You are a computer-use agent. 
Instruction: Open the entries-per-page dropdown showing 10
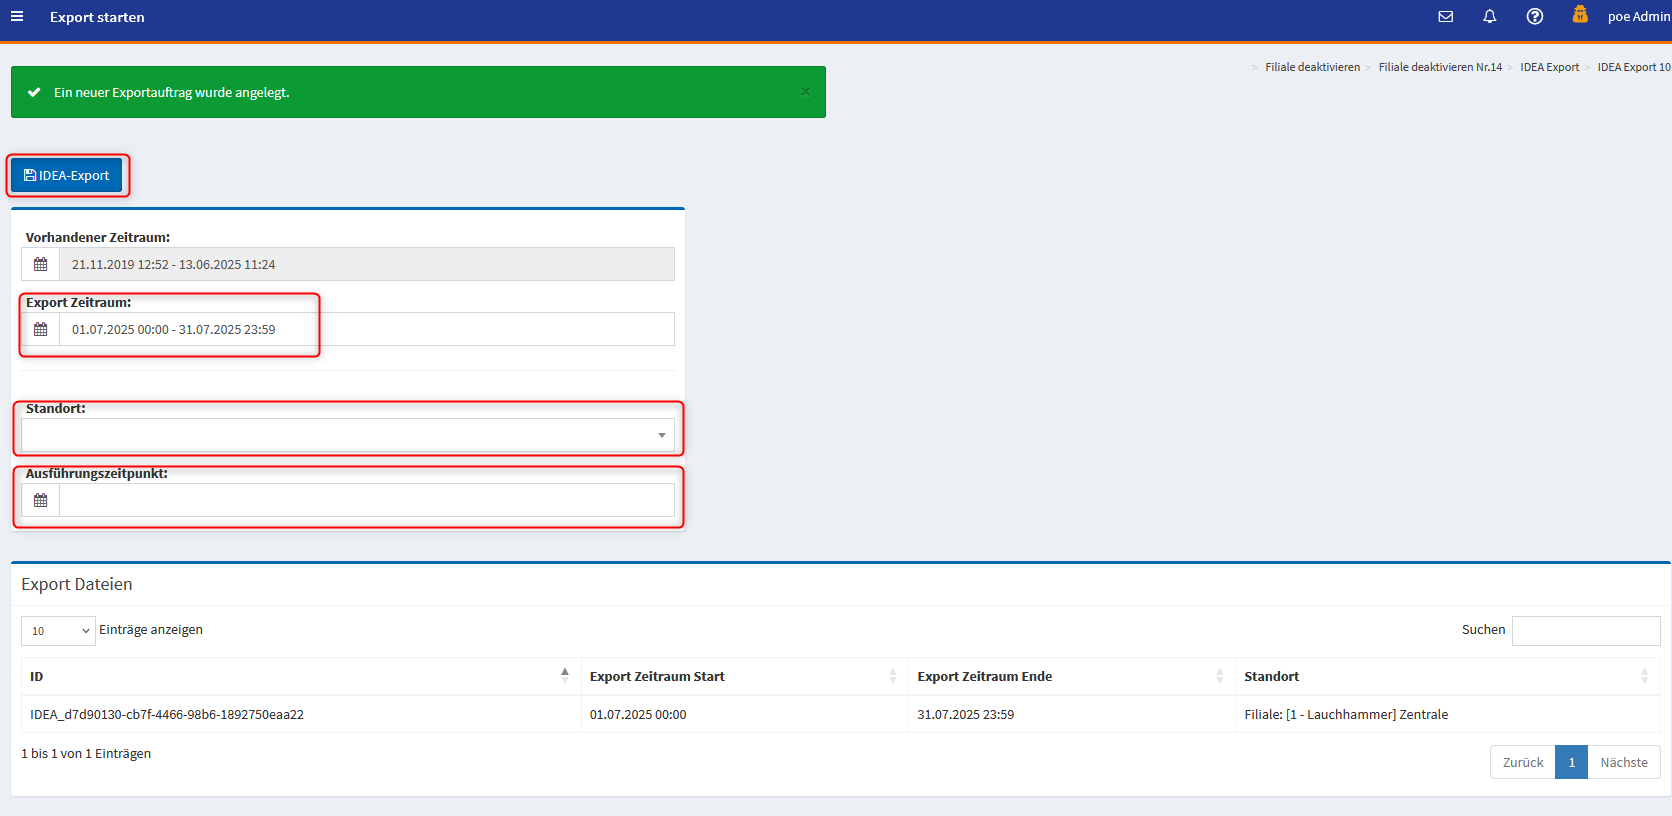click(58, 631)
